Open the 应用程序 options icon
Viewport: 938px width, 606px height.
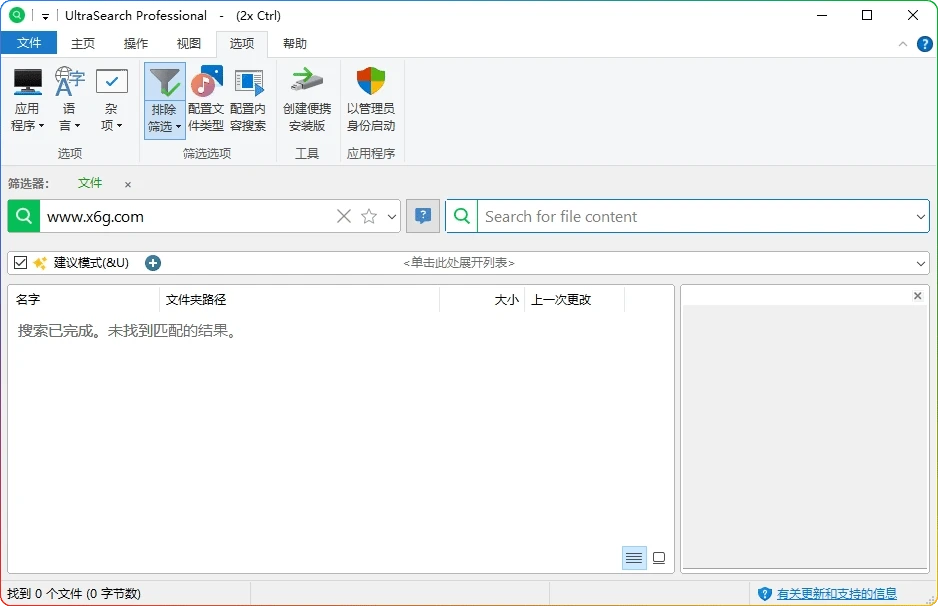28,82
